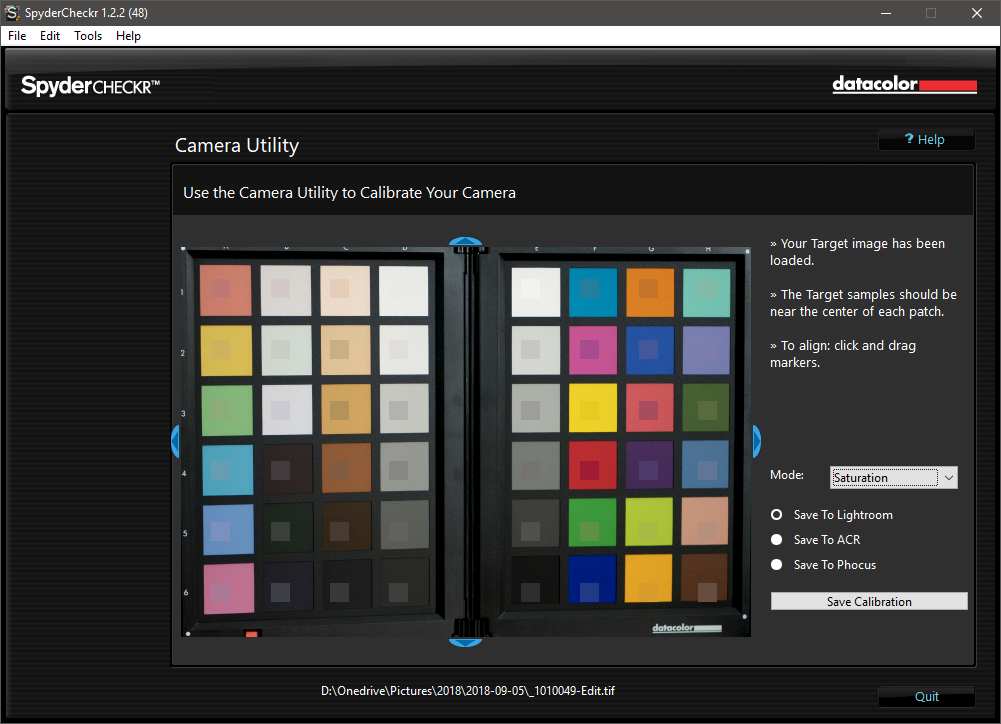Click the lavender patch in column H row 2

(706, 350)
